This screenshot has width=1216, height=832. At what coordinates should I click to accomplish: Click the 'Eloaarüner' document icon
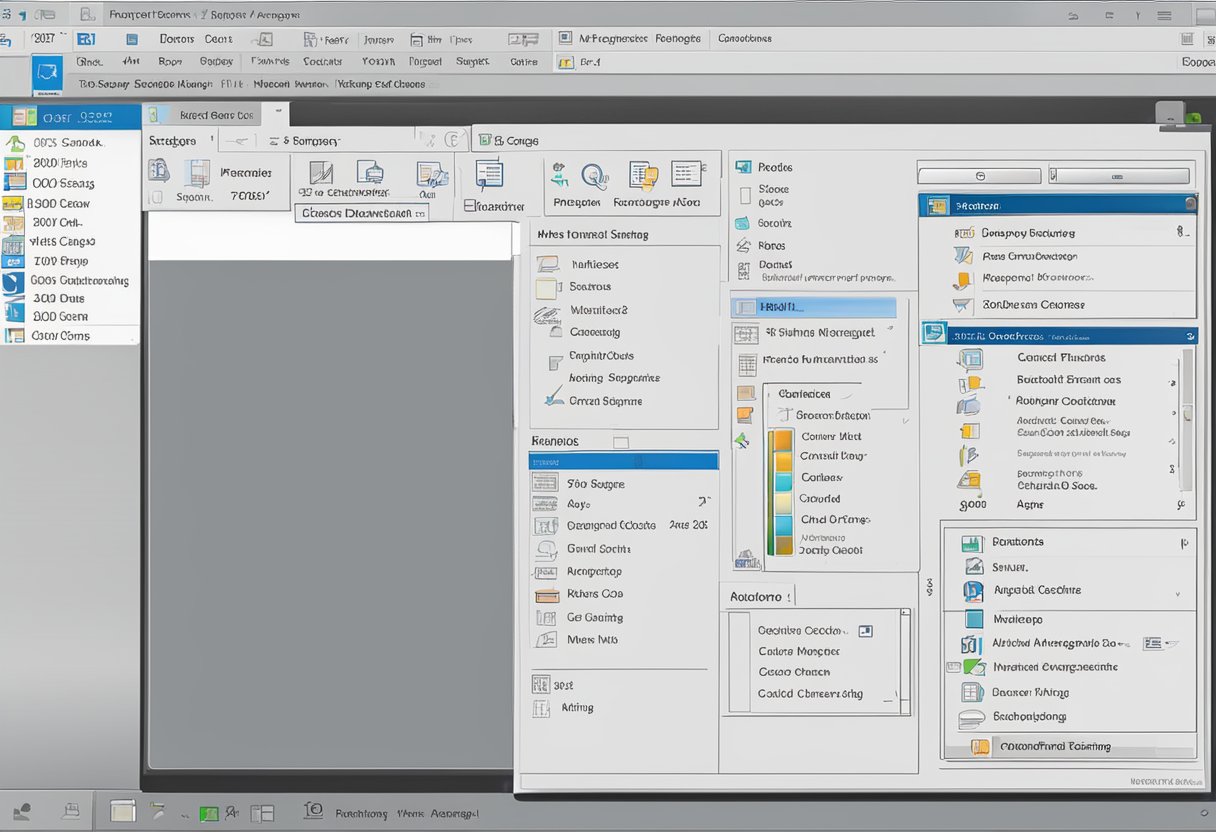(489, 175)
